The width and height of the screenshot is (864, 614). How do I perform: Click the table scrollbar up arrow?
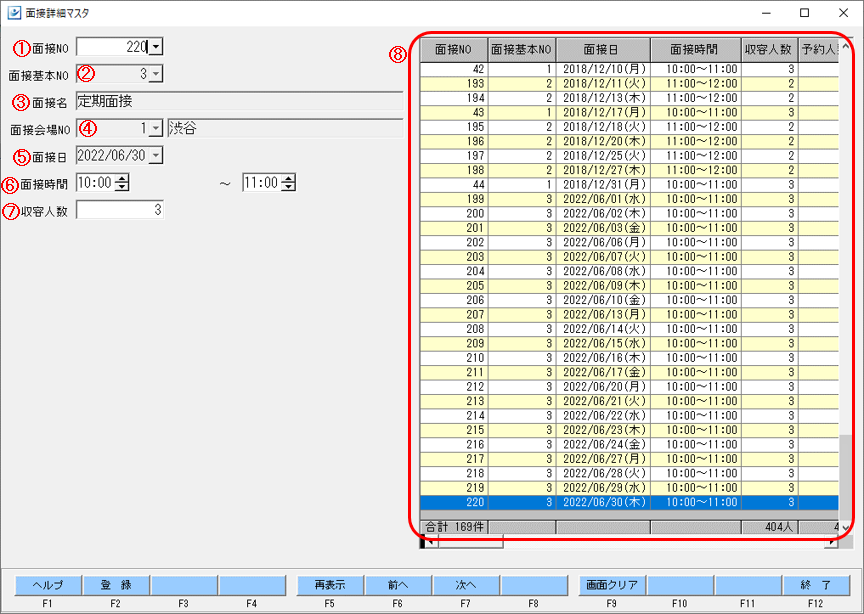[x=845, y=47]
